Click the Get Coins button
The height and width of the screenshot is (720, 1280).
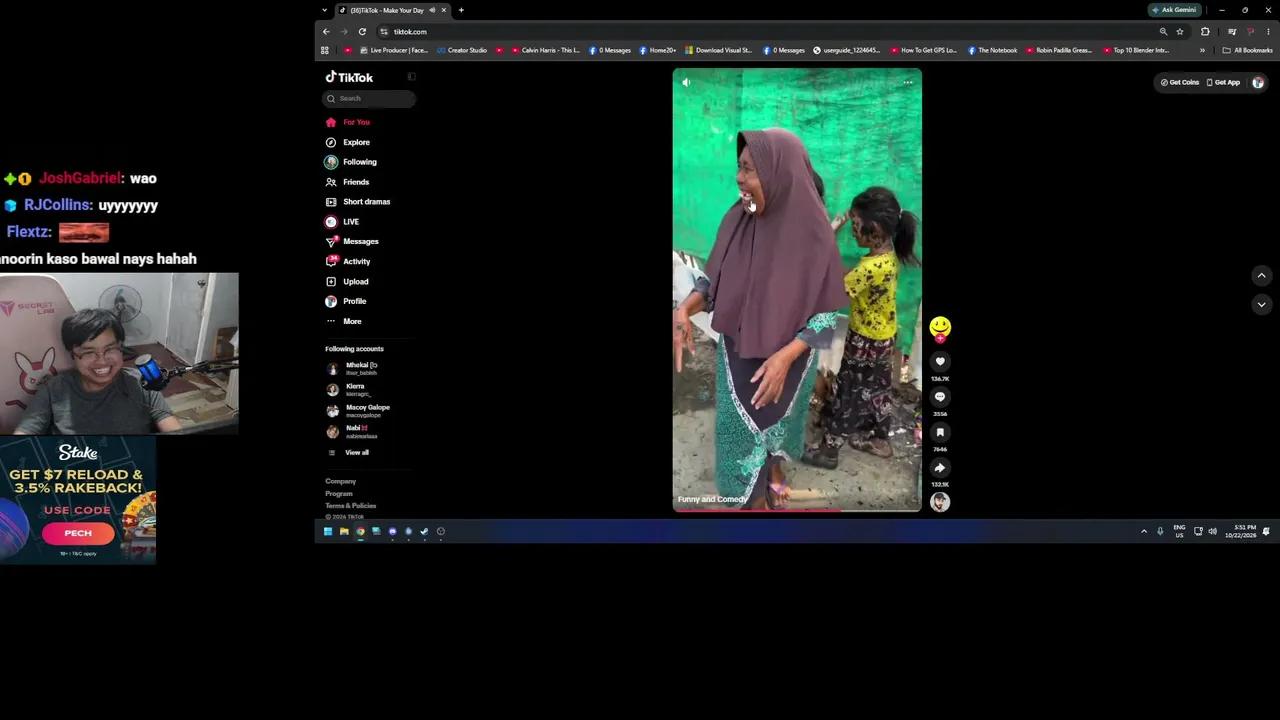click(1180, 82)
